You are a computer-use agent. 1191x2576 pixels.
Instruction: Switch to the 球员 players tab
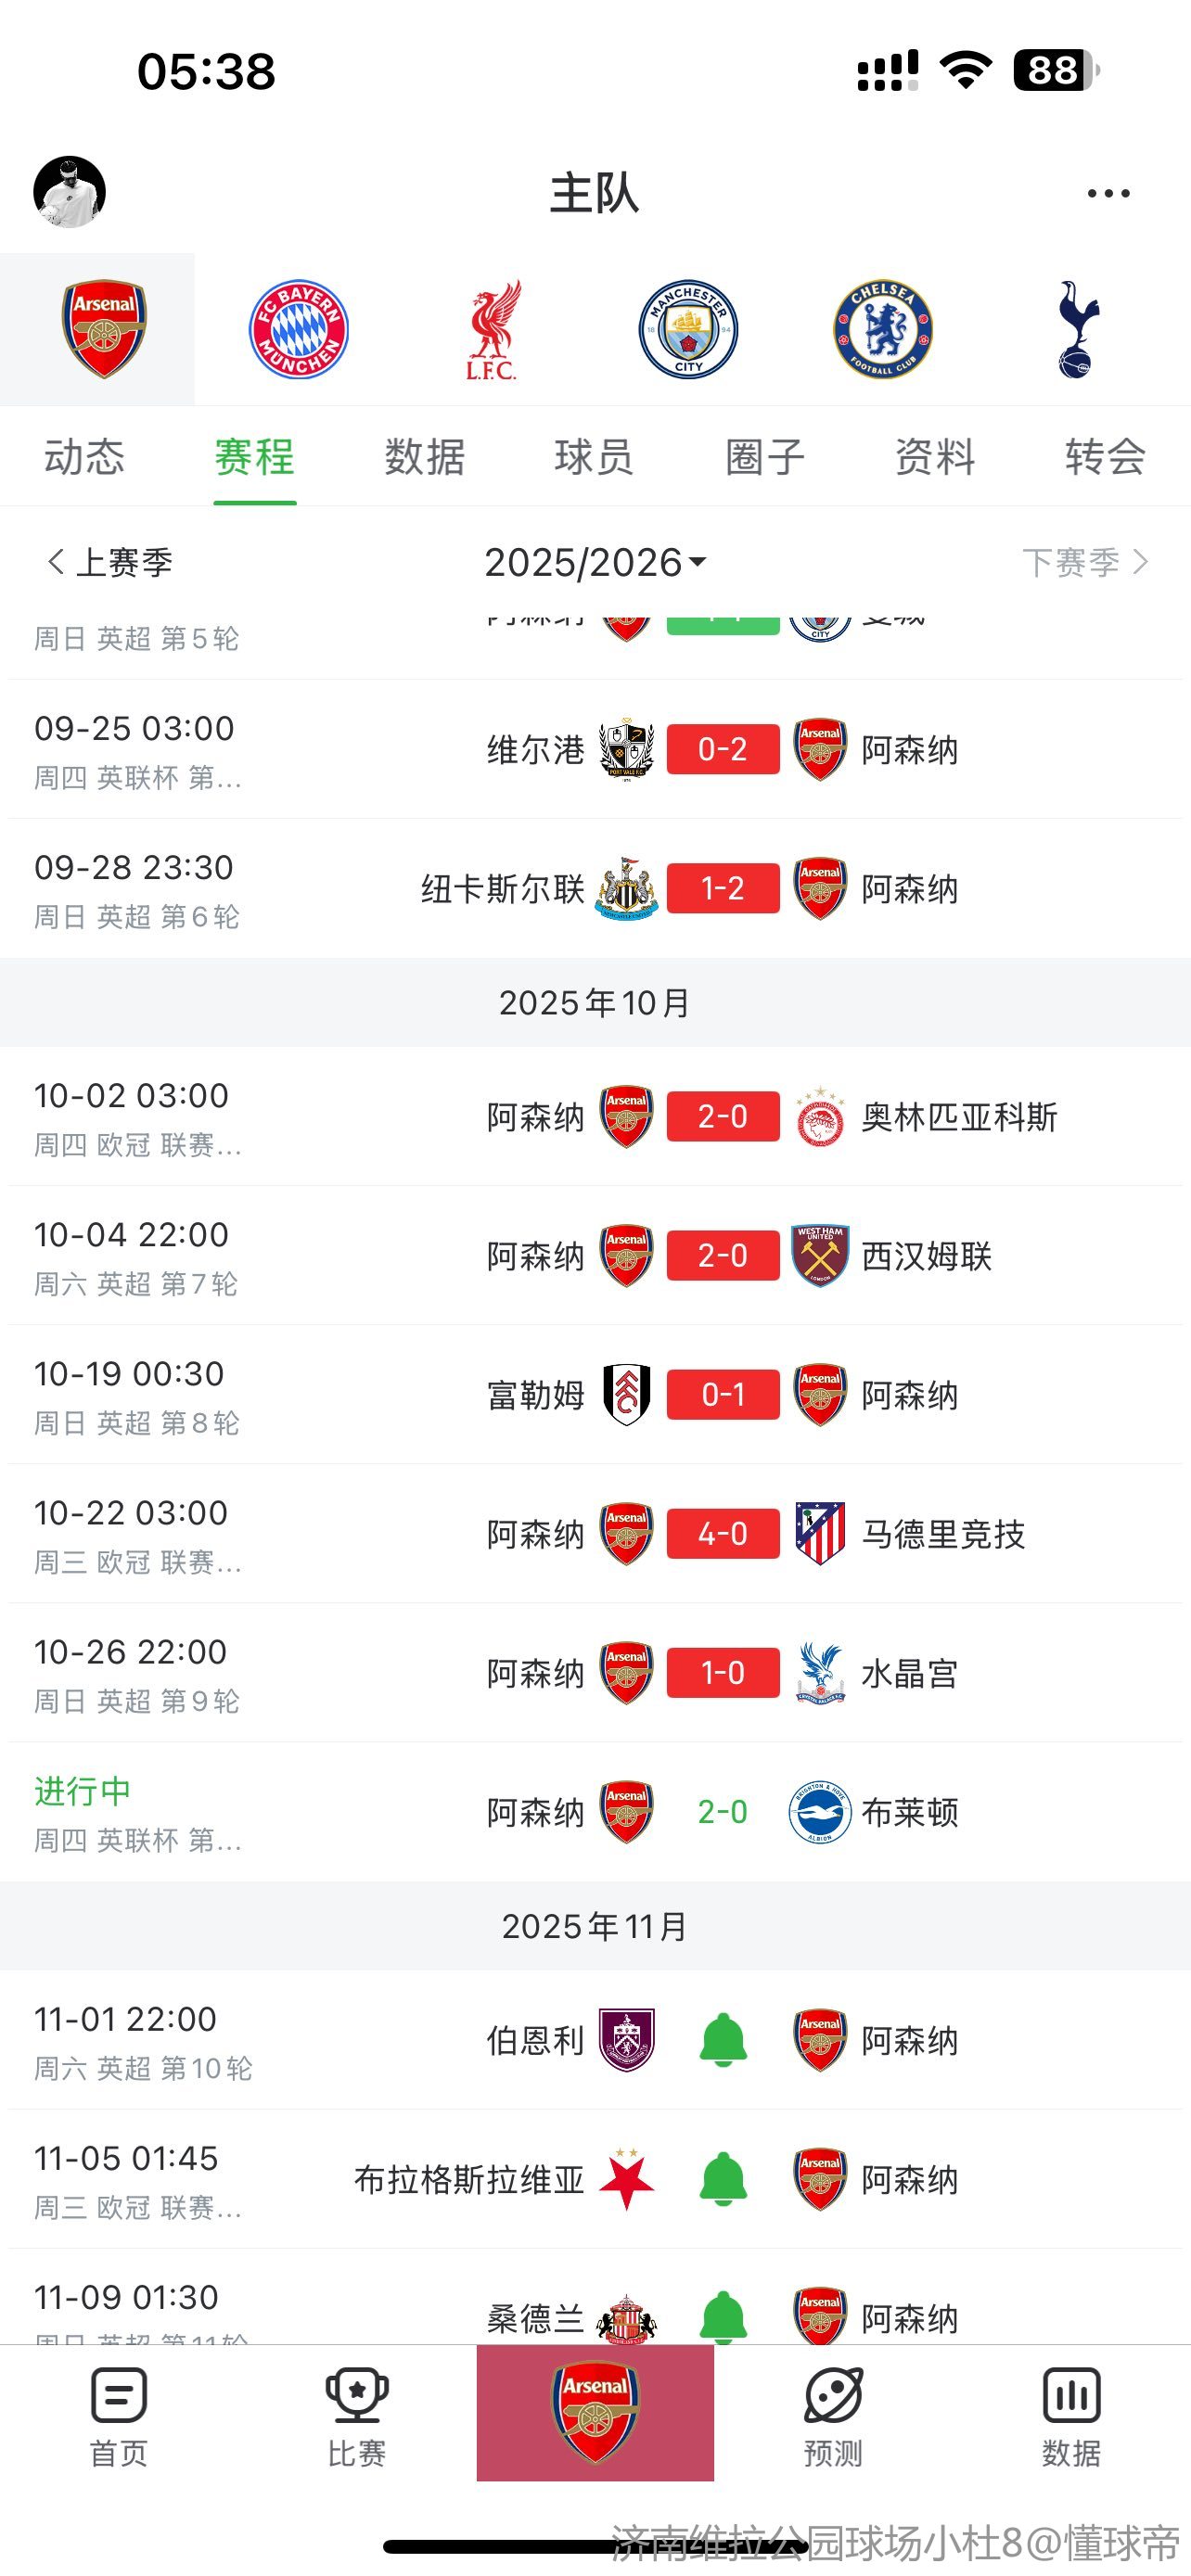coord(594,457)
